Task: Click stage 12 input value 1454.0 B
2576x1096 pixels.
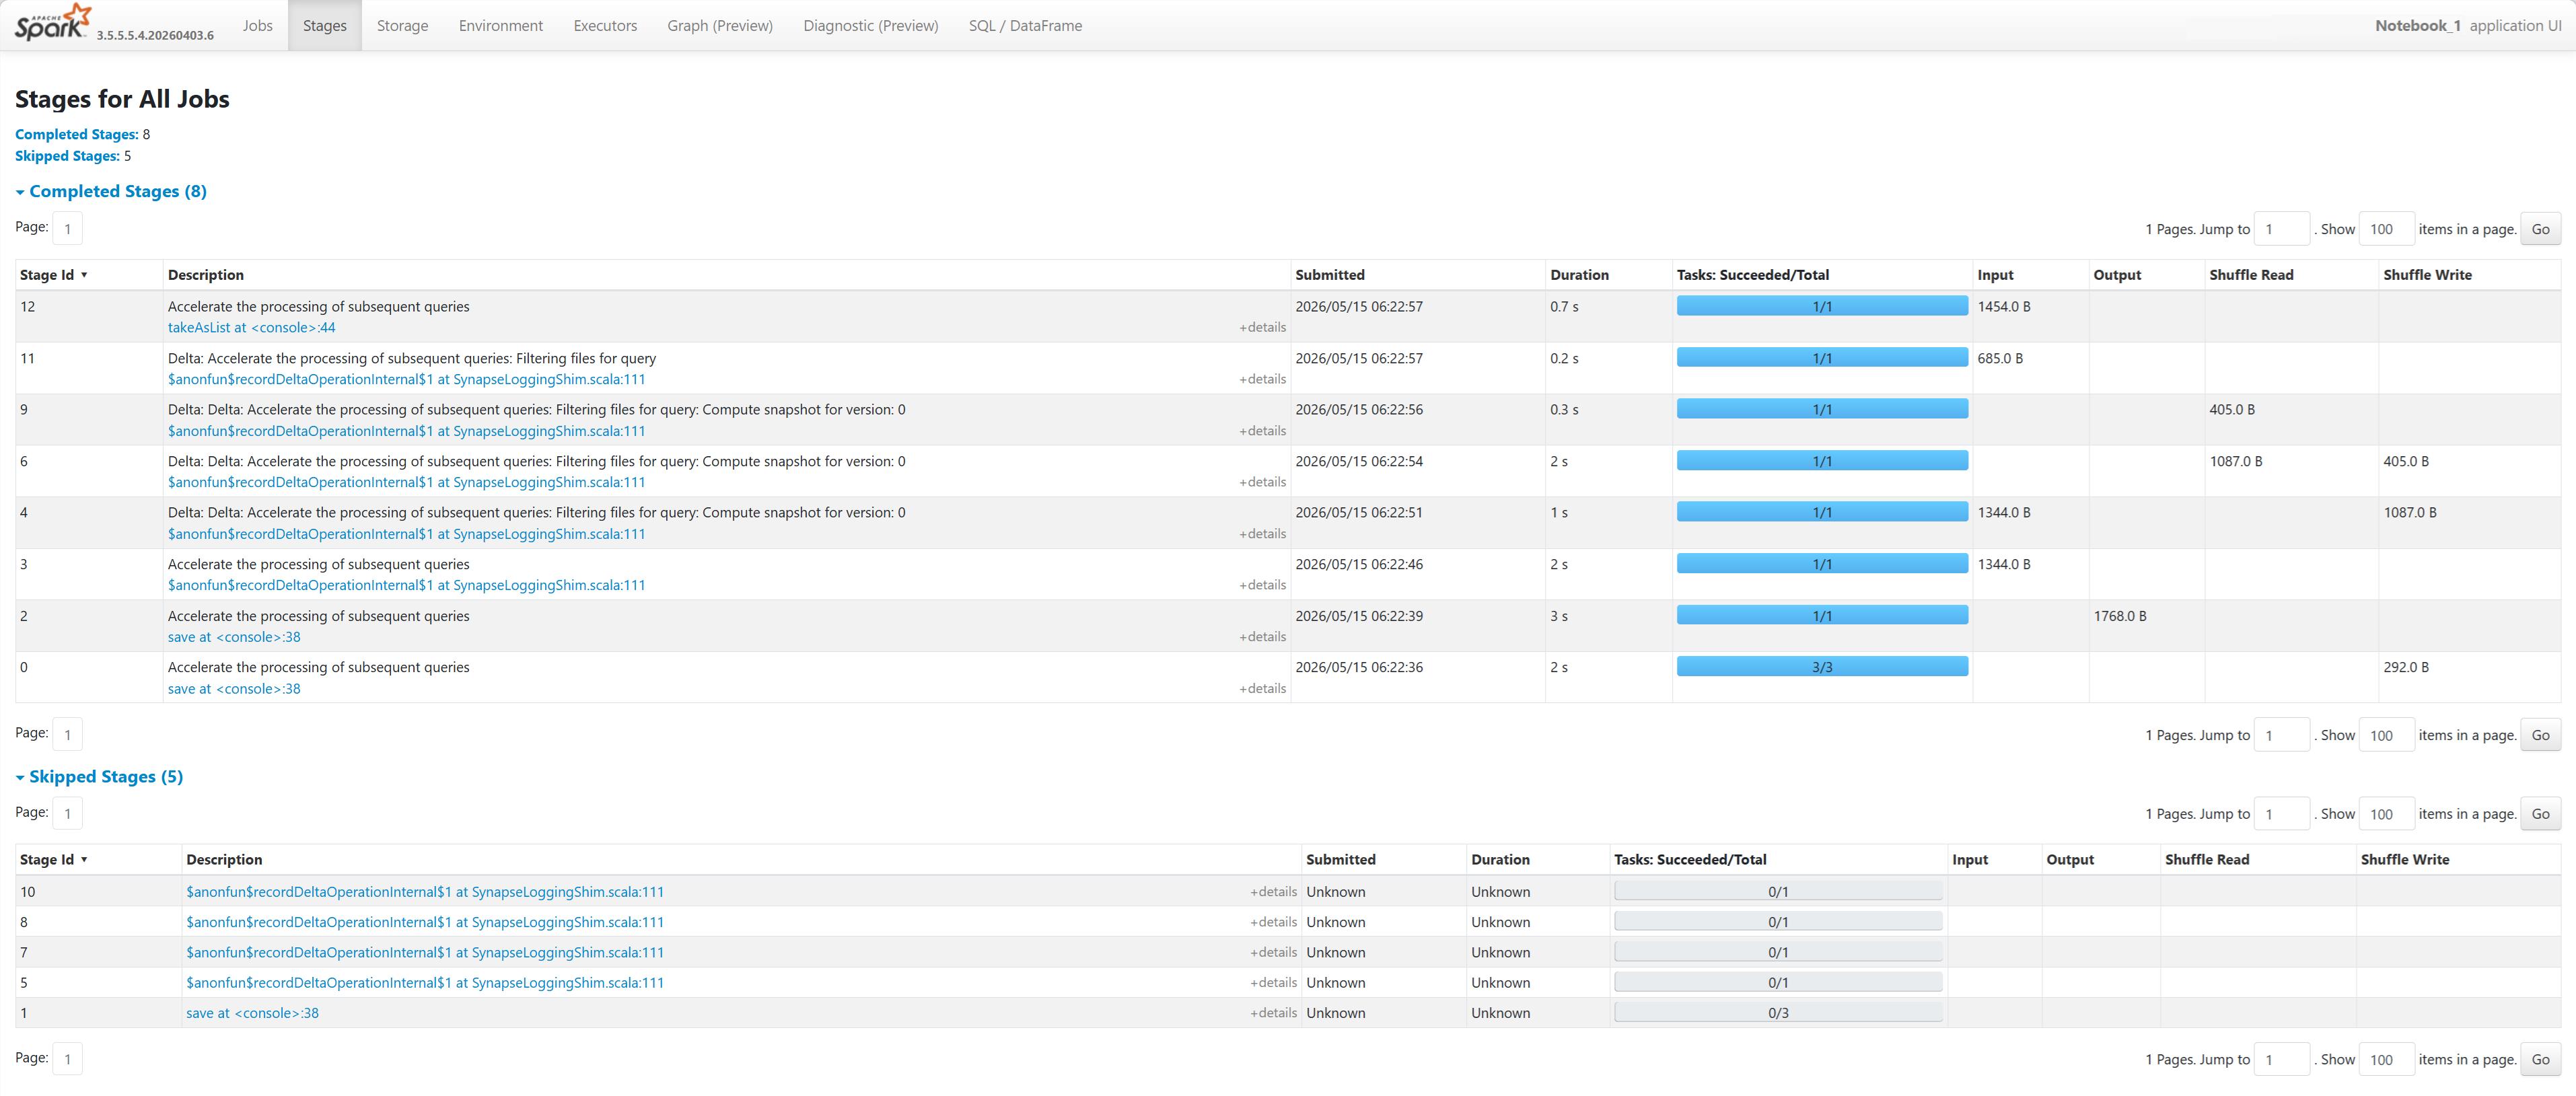Action: [x=2004, y=307]
